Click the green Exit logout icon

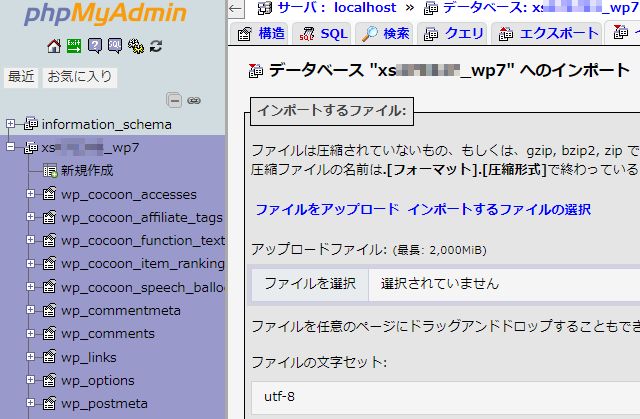[74, 46]
